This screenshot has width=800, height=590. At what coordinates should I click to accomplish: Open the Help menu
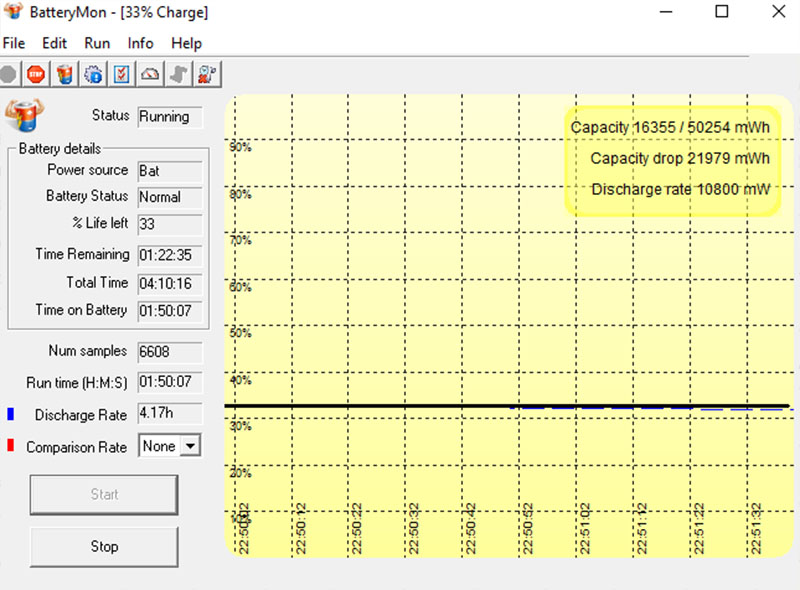coord(186,43)
